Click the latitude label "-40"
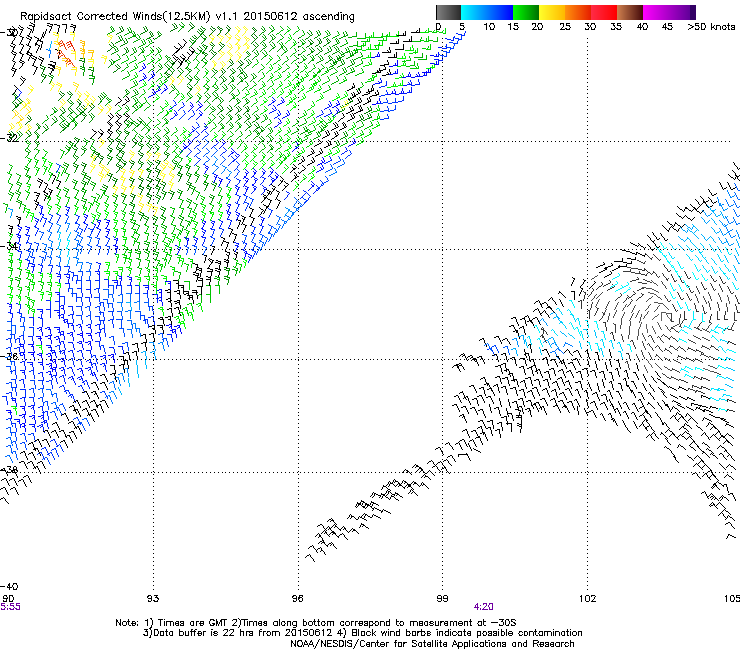The image size is (740, 650). [x=9, y=586]
